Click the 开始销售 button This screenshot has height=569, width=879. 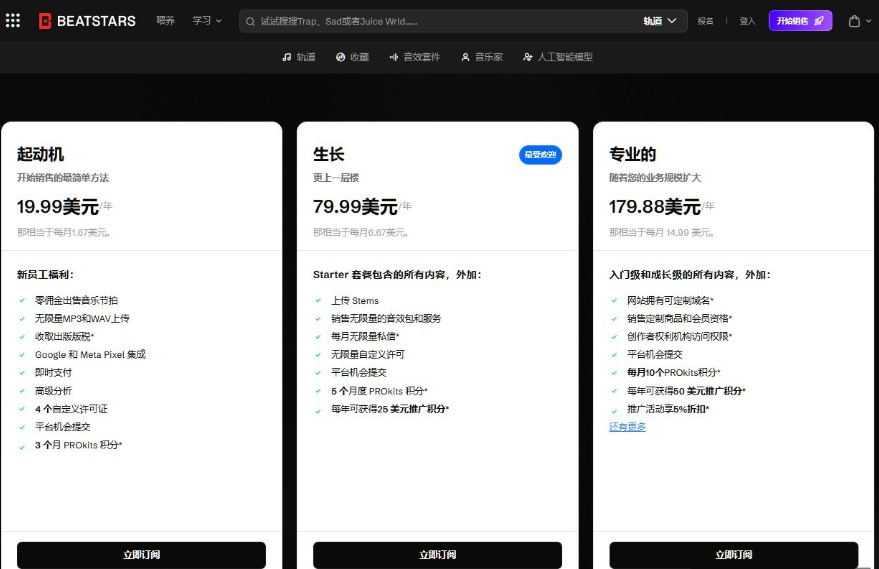(801, 21)
